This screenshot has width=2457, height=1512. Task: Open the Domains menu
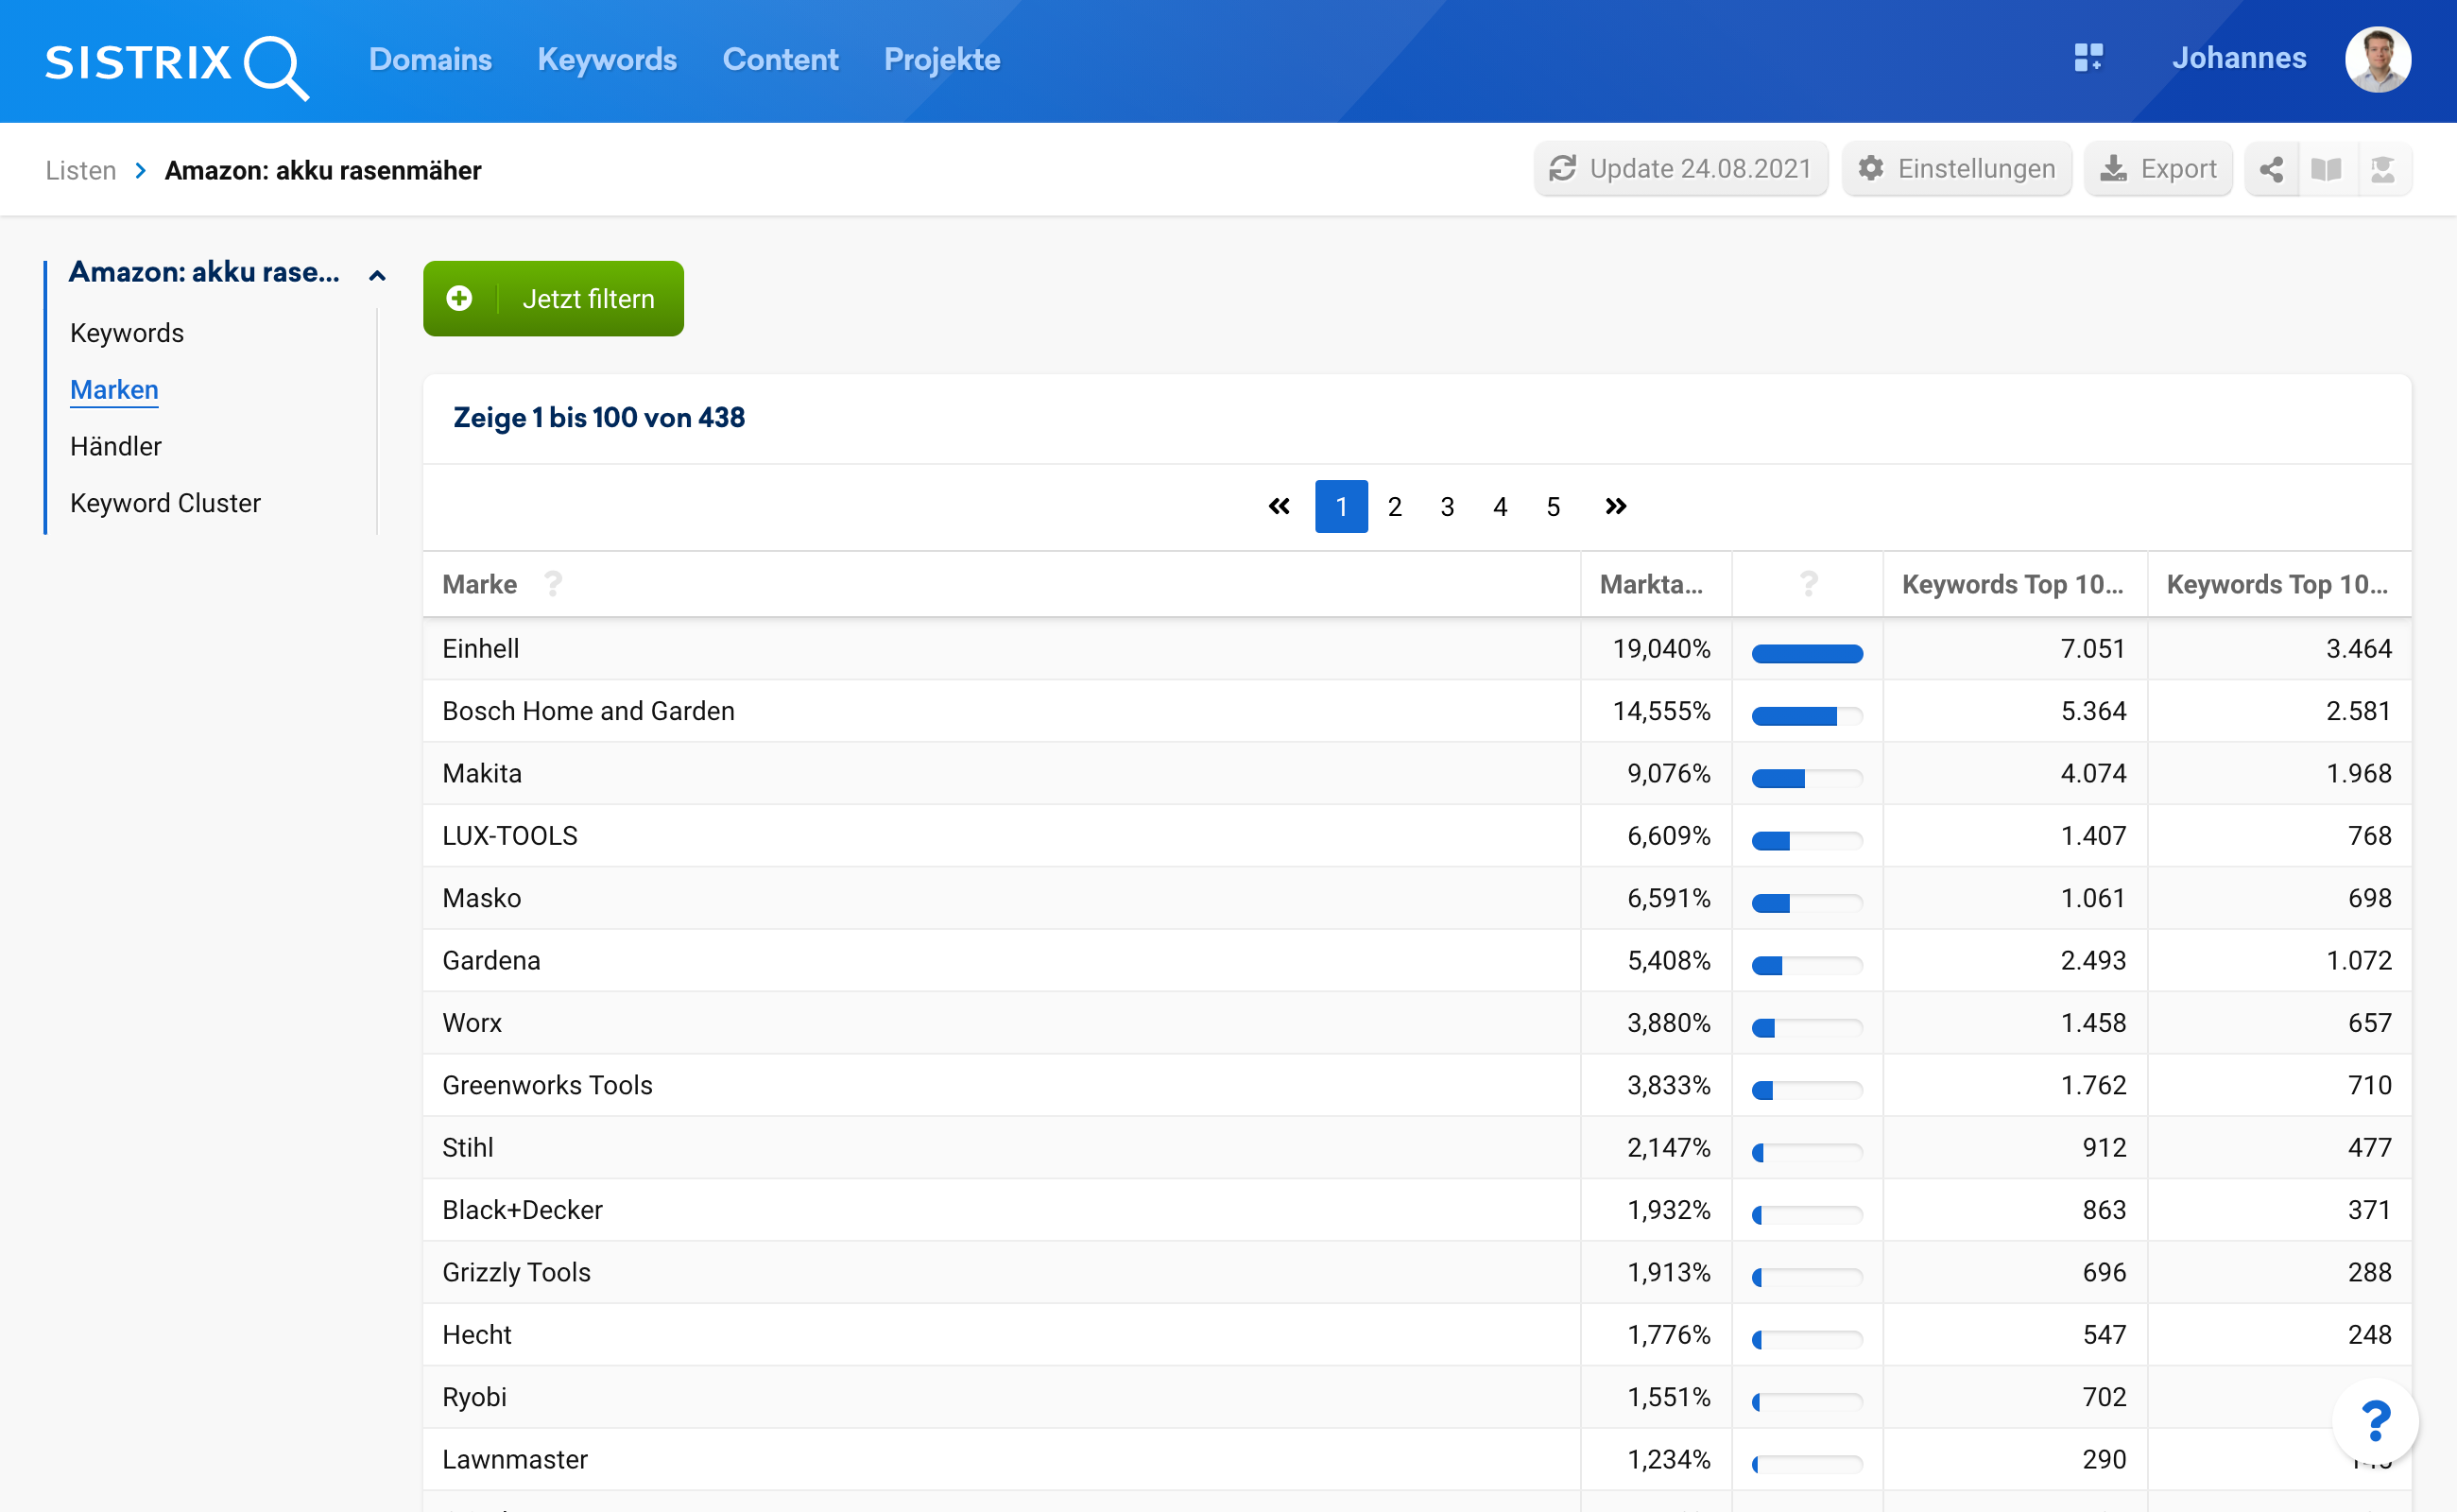[x=430, y=60]
